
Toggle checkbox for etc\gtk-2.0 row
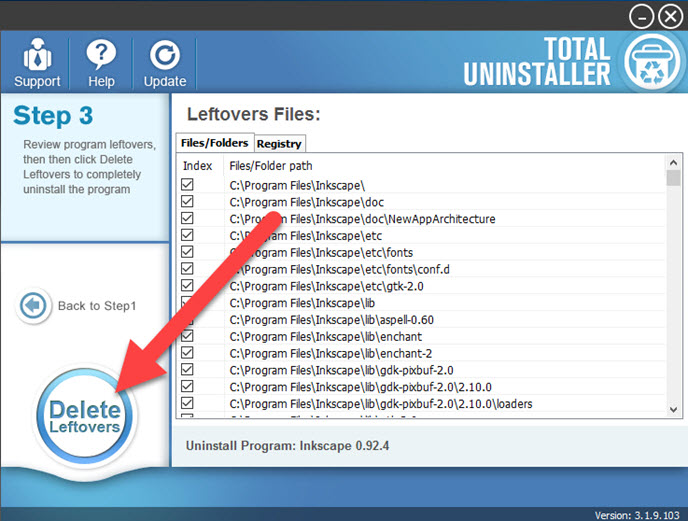tap(187, 285)
